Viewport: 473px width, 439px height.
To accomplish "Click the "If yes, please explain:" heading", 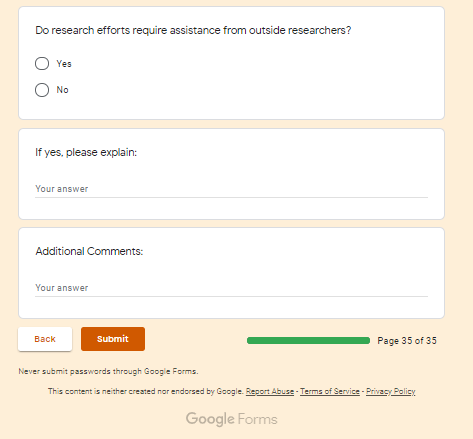I will 86,152.
